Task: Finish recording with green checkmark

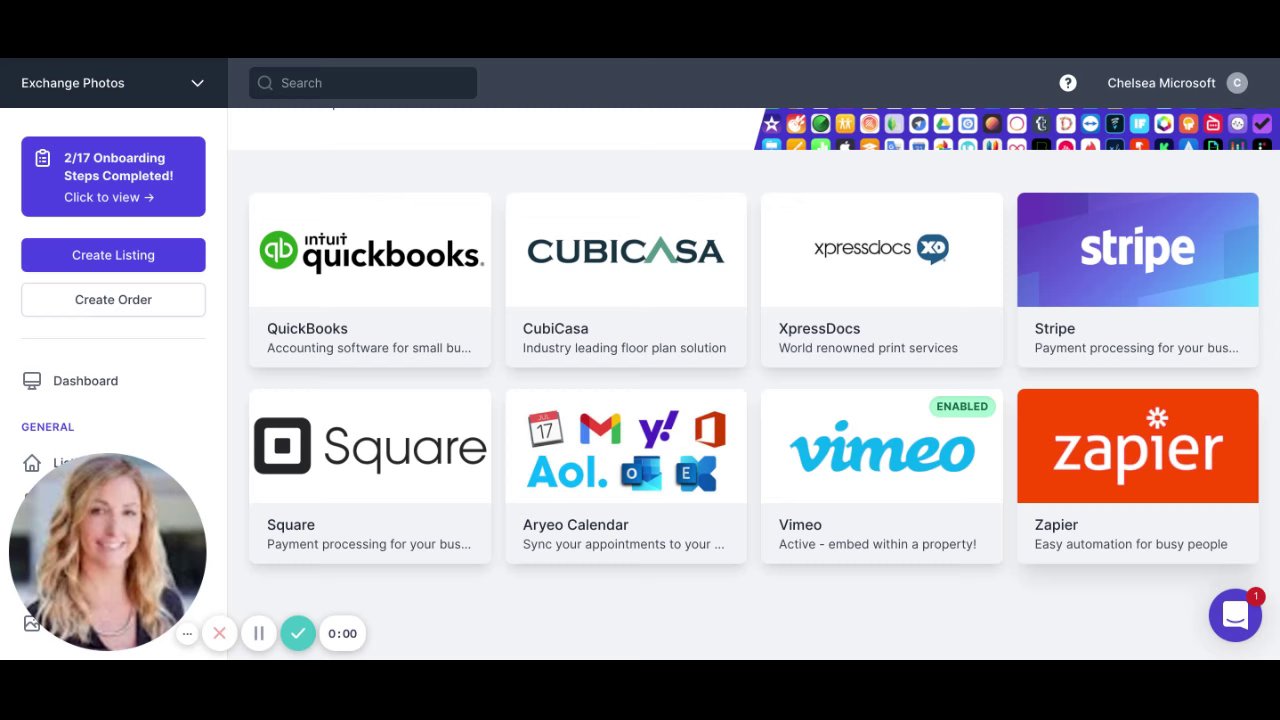Action: [298, 633]
